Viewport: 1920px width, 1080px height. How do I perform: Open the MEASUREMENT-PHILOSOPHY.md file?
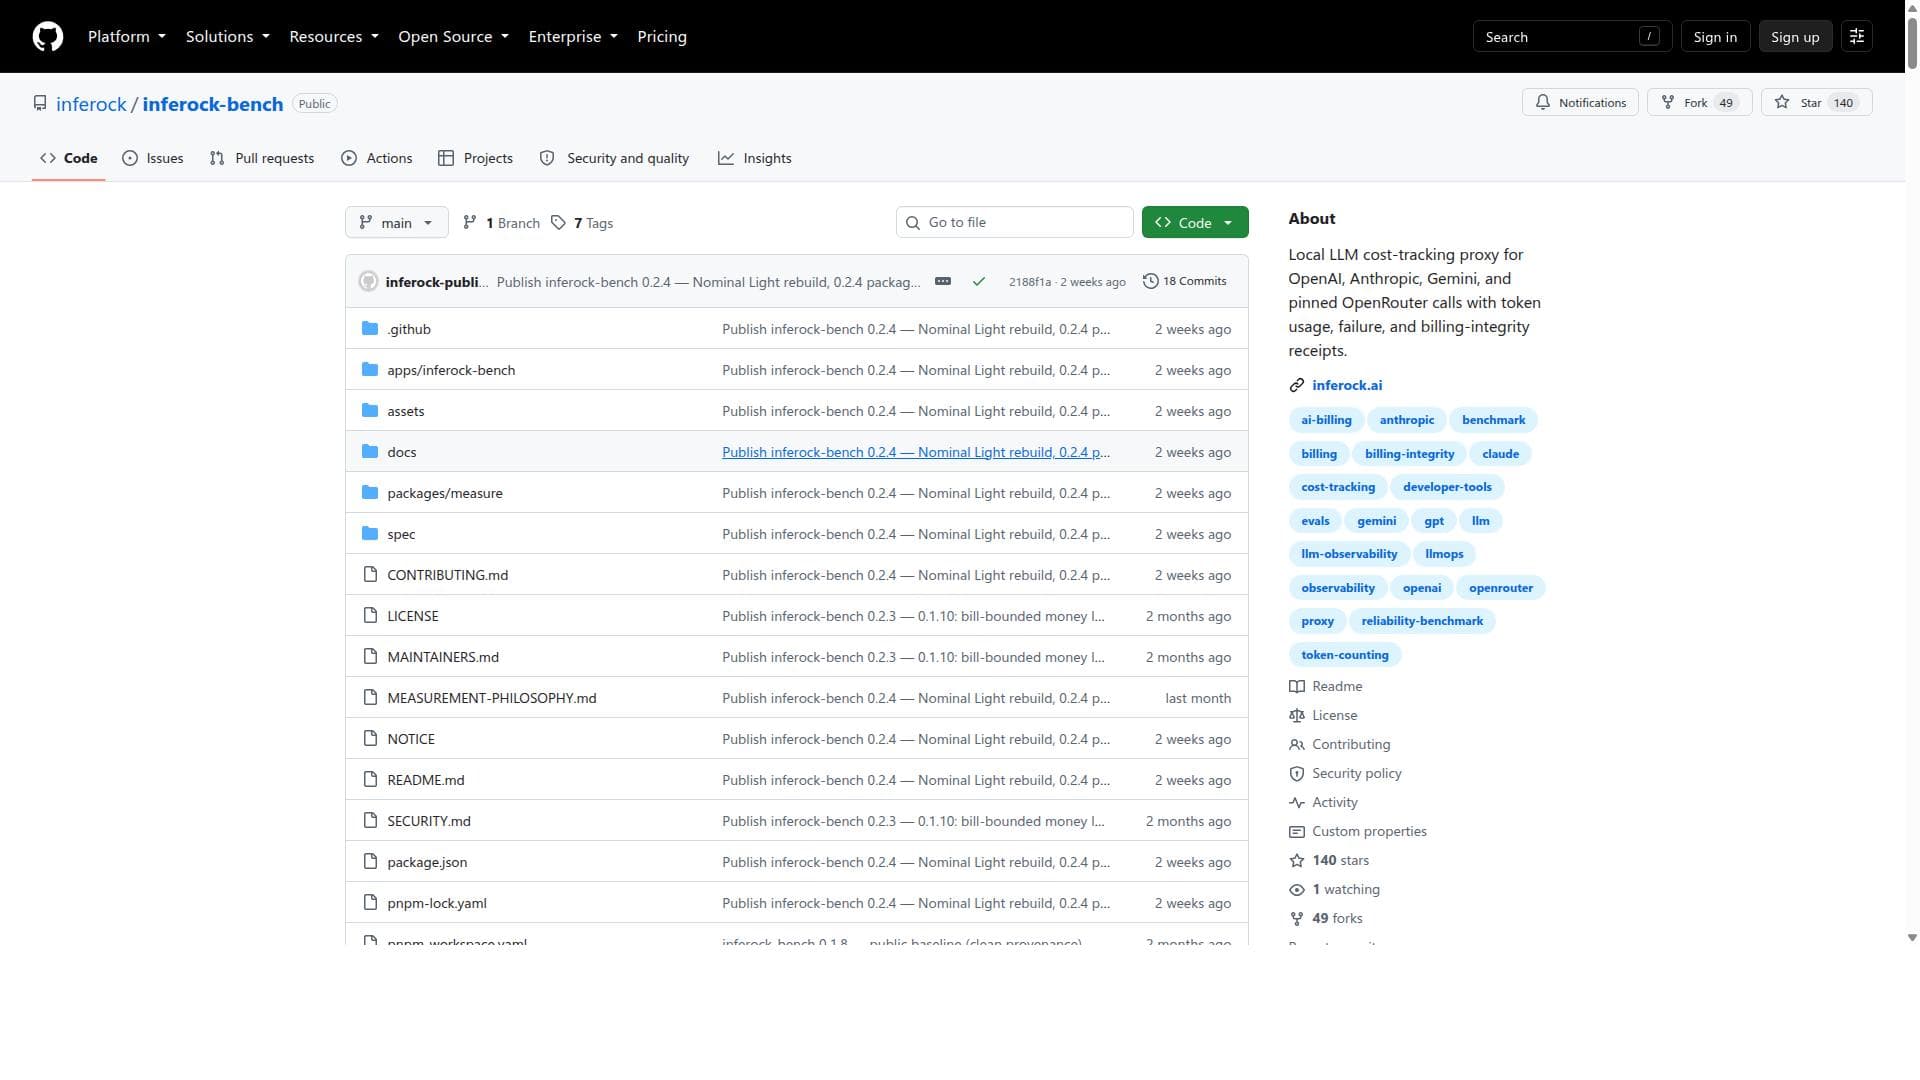click(492, 698)
